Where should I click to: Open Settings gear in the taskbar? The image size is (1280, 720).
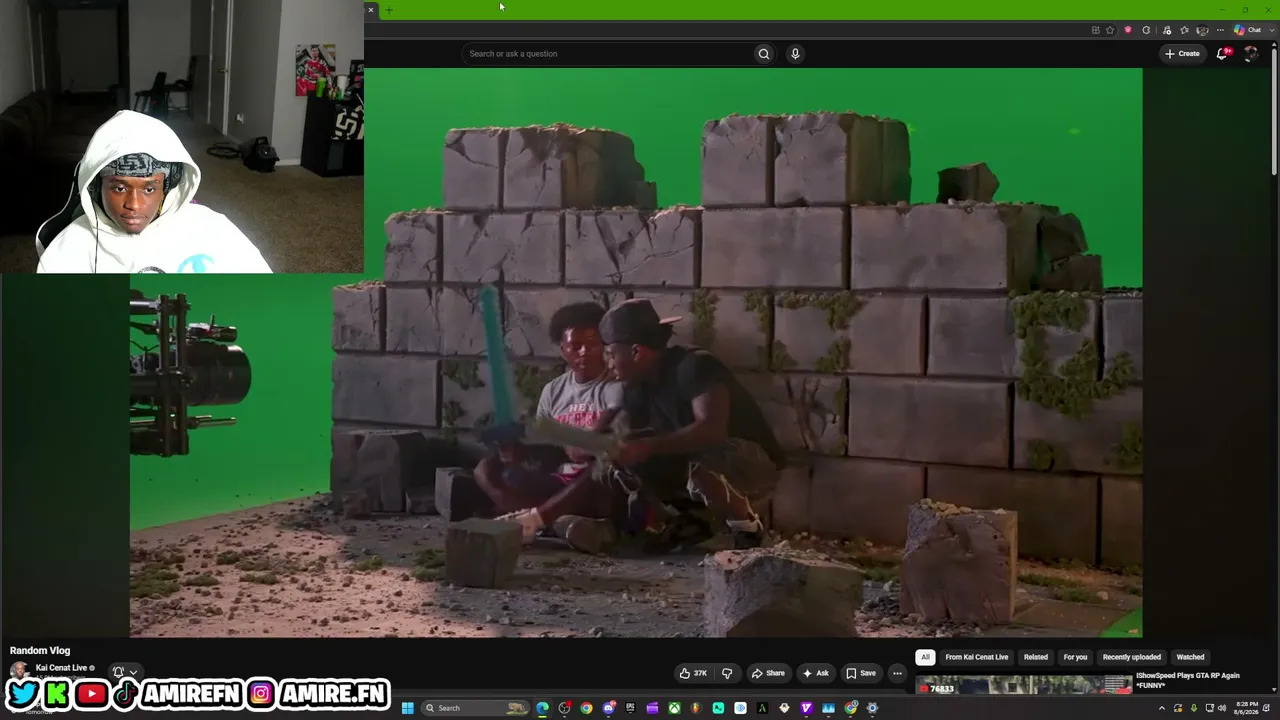click(x=872, y=708)
